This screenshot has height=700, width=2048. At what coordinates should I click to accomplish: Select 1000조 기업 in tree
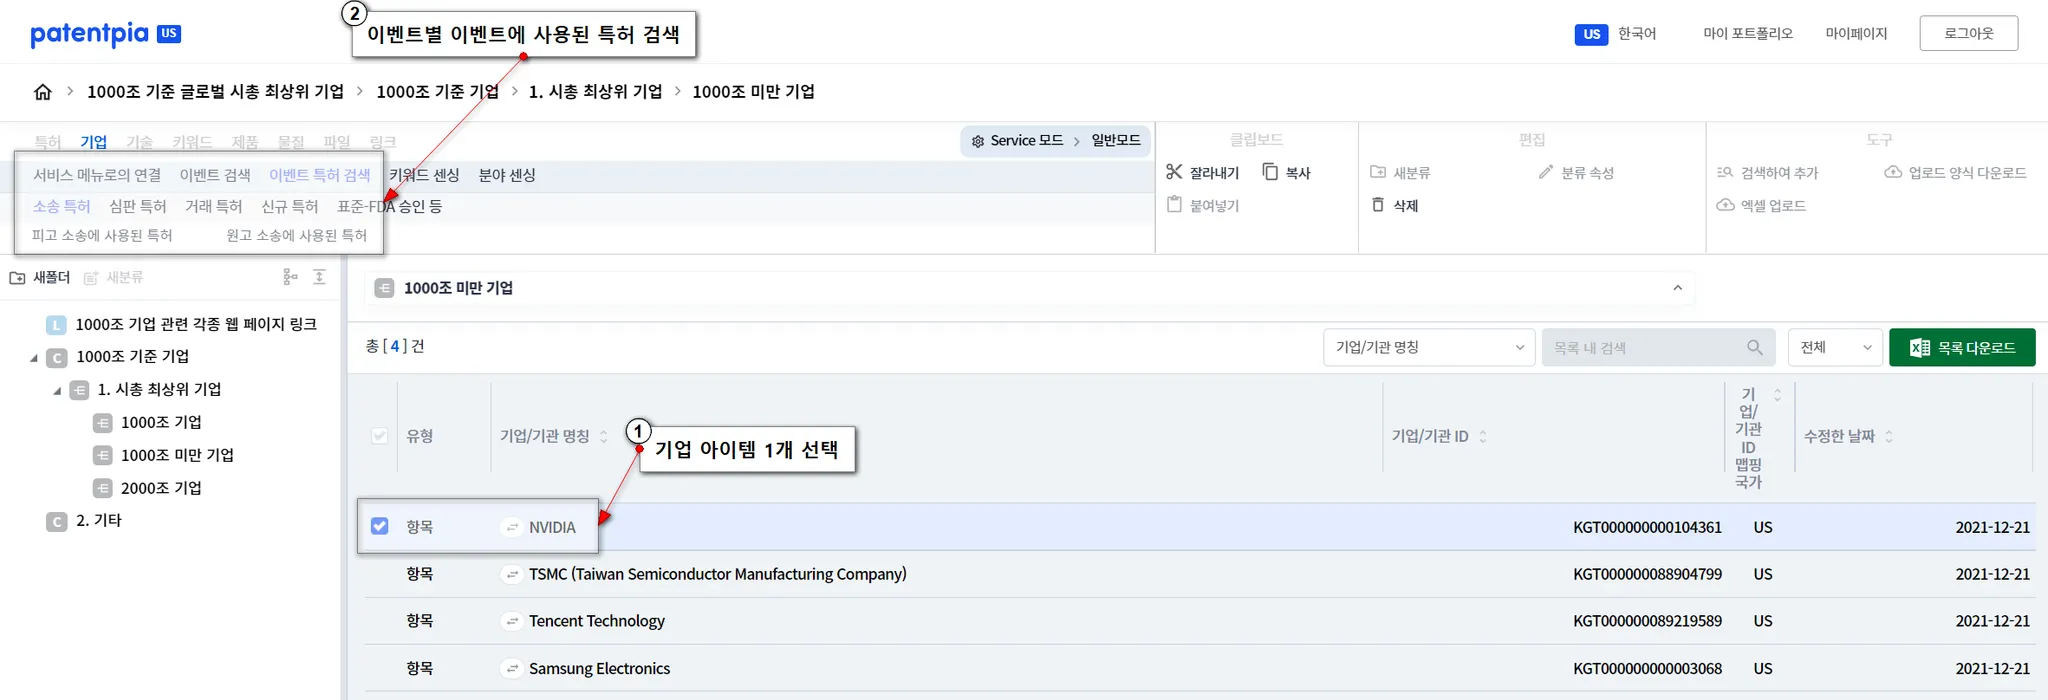(161, 422)
